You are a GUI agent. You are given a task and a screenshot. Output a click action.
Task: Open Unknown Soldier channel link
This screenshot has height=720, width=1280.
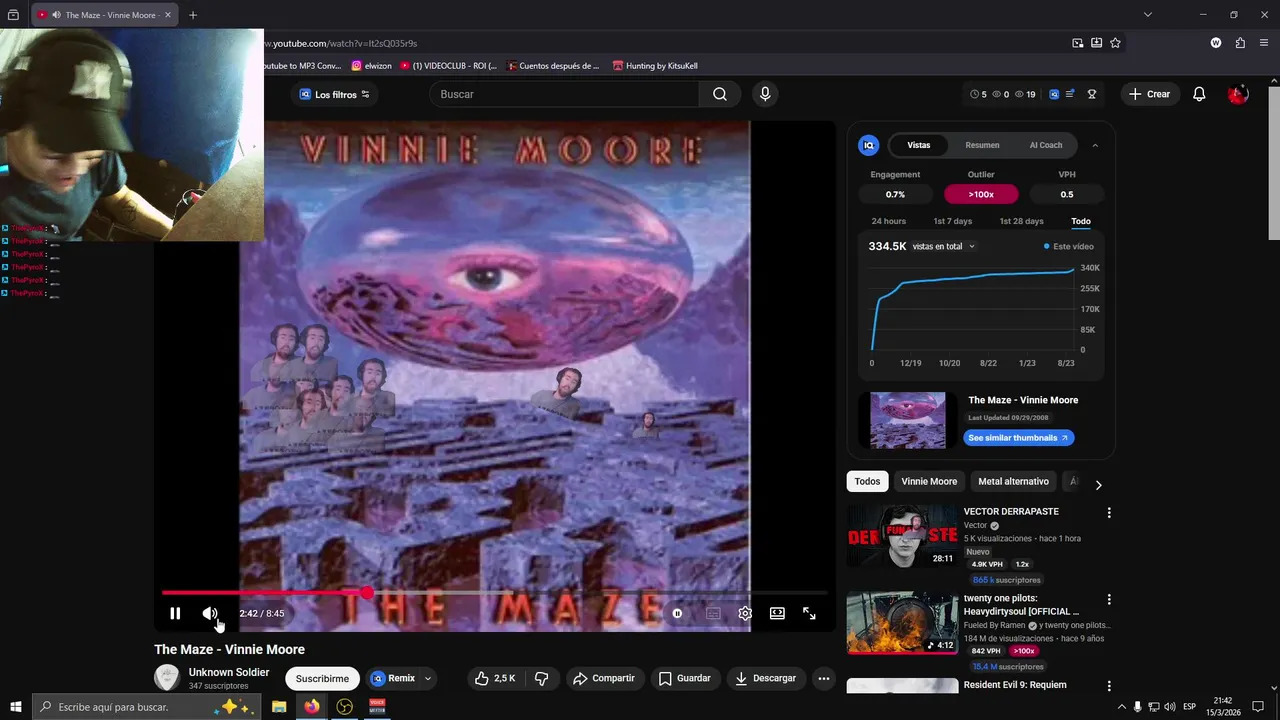click(x=229, y=672)
